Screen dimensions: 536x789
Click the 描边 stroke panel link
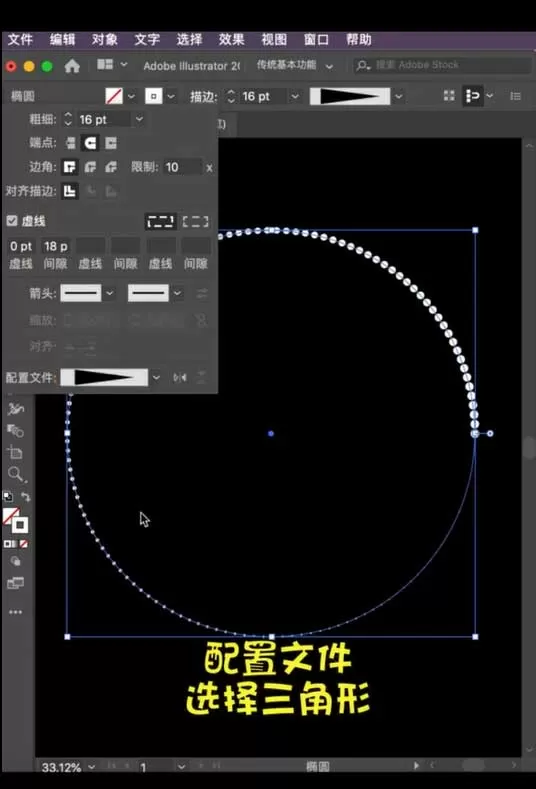pyautogui.click(x=203, y=96)
